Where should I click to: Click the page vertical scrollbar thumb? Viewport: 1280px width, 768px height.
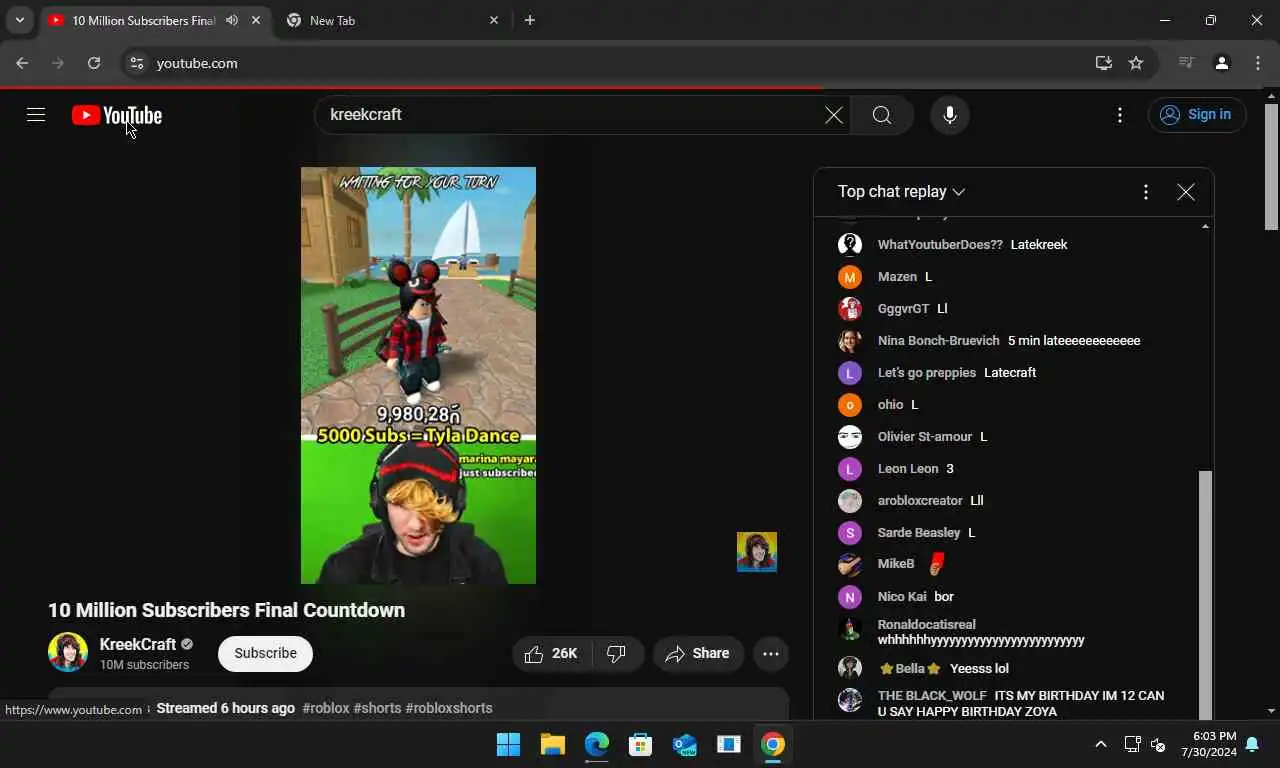point(1272,167)
